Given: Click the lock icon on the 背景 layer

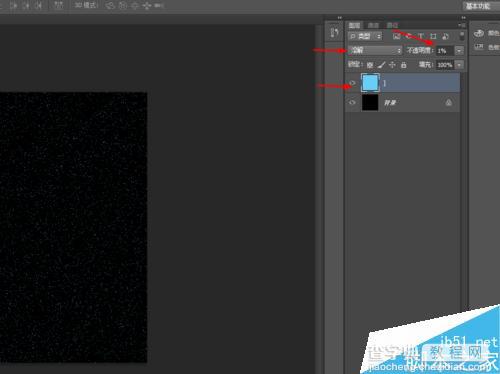Looking at the screenshot, I should coord(449,102).
